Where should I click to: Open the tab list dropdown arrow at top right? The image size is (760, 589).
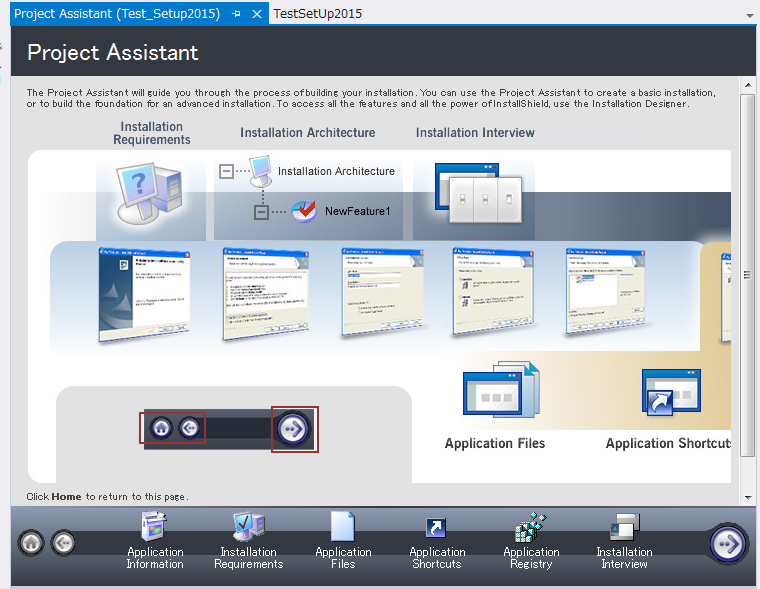[x=750, y=16]
